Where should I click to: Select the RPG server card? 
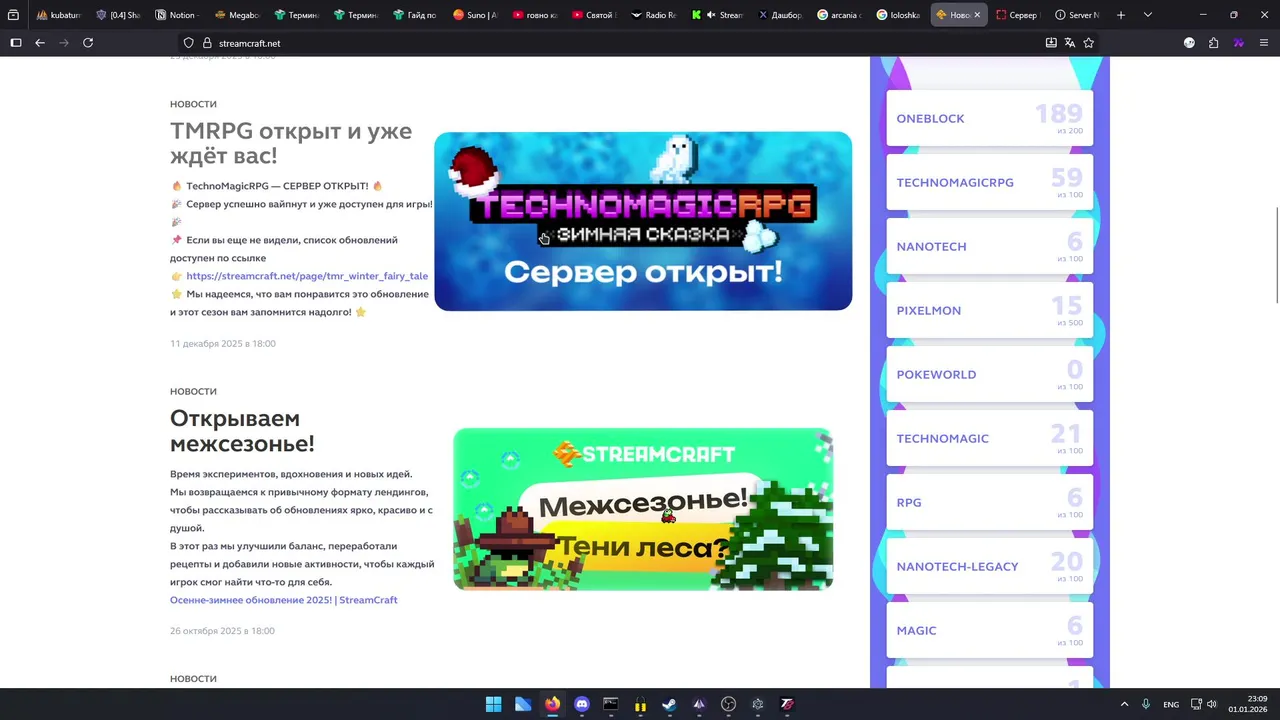[x=989, y=502]
